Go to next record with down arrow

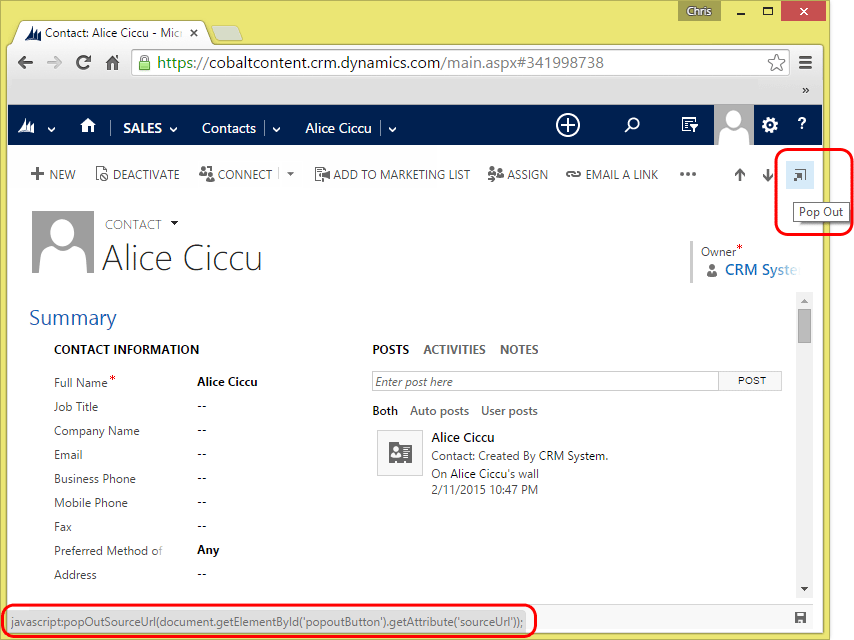point(768,175)
